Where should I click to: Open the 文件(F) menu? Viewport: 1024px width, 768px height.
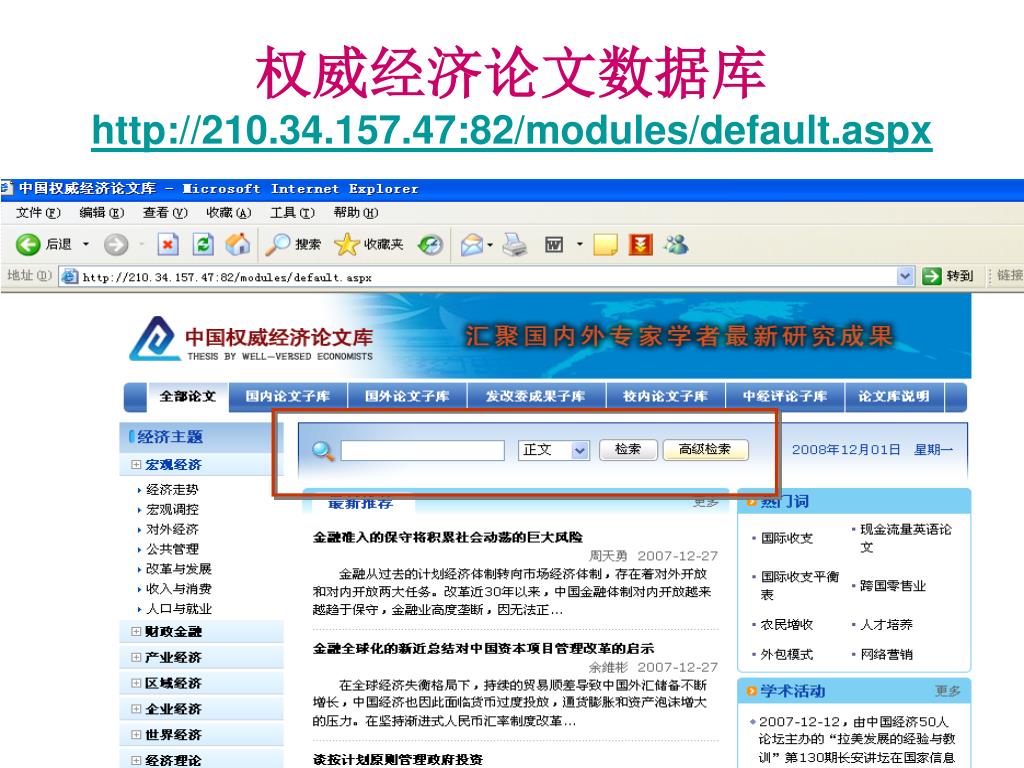[x=38, y=213]
